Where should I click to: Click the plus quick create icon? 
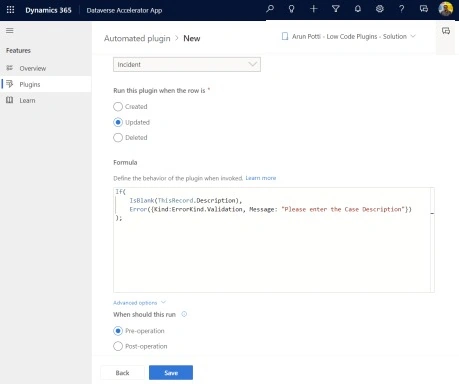[x=313, y=9]
